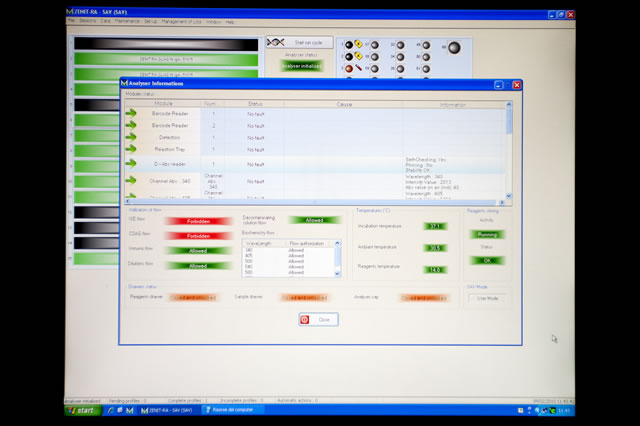The height and width of the screenshot is (426, 640).
Task: Click the green arrow beside Reaction Tray
Action: pyautogui.click(x=133, y=148)
